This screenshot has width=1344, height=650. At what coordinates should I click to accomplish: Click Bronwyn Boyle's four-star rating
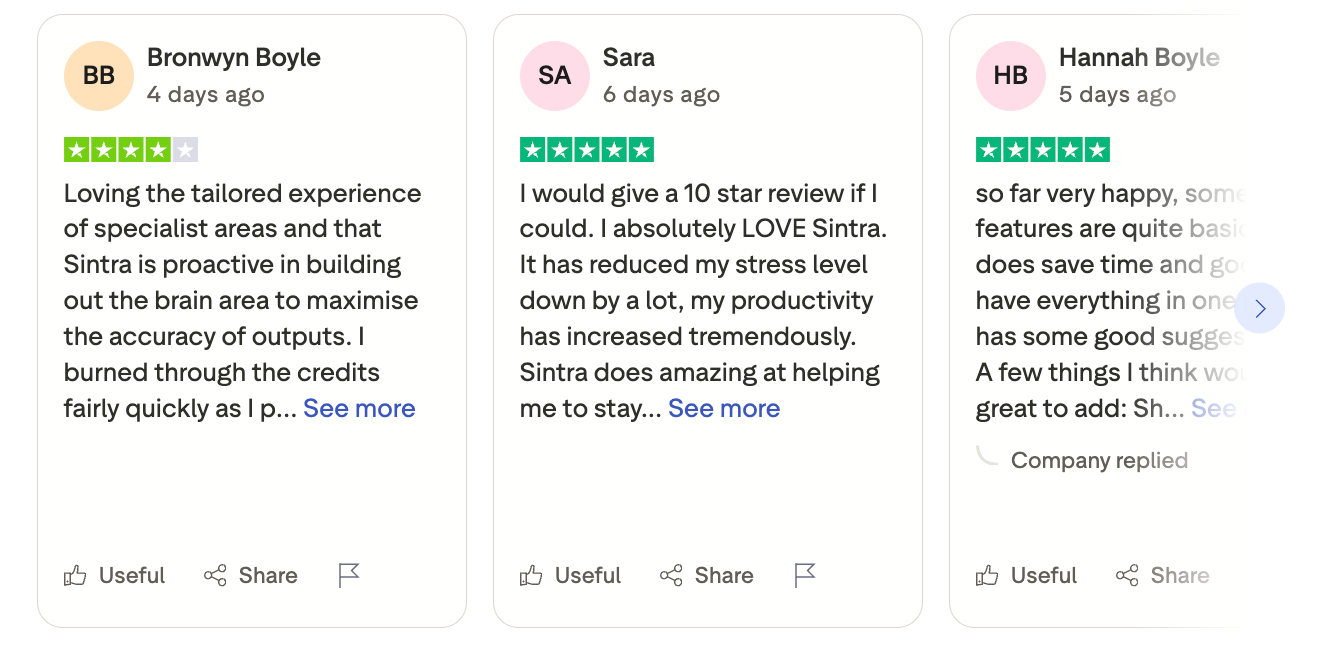coord(131,151)
